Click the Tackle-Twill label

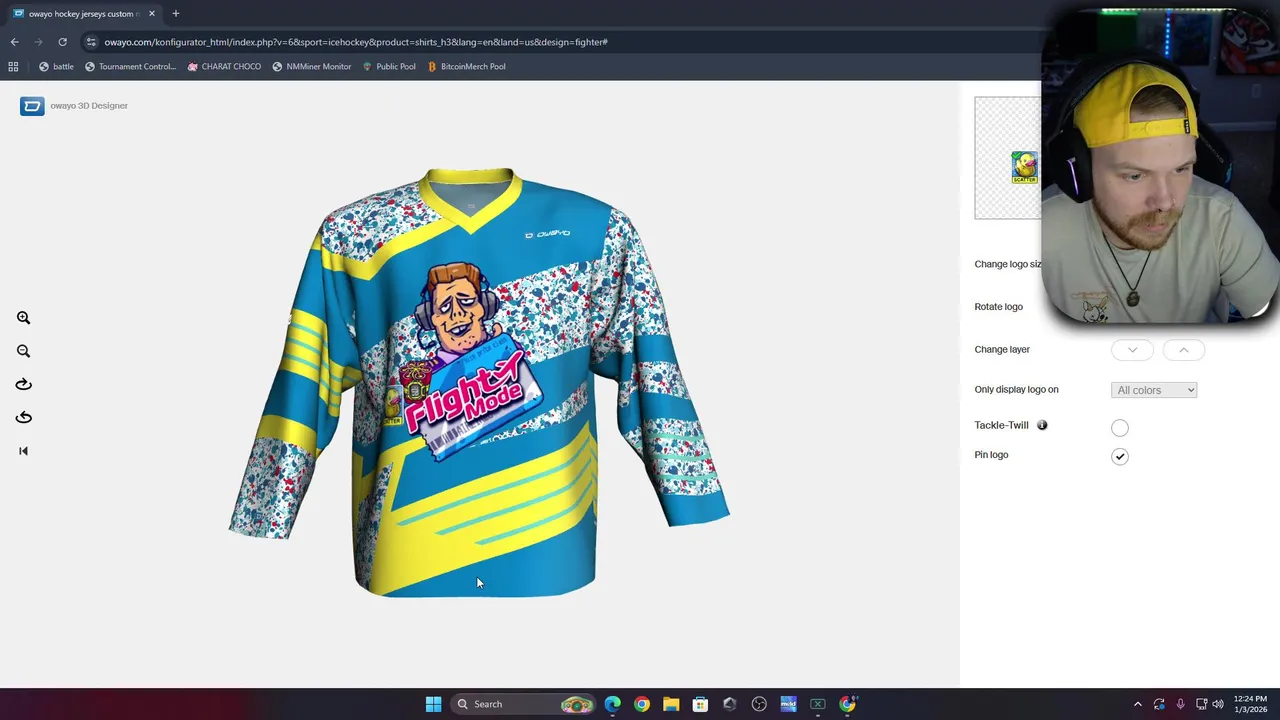1001,425
